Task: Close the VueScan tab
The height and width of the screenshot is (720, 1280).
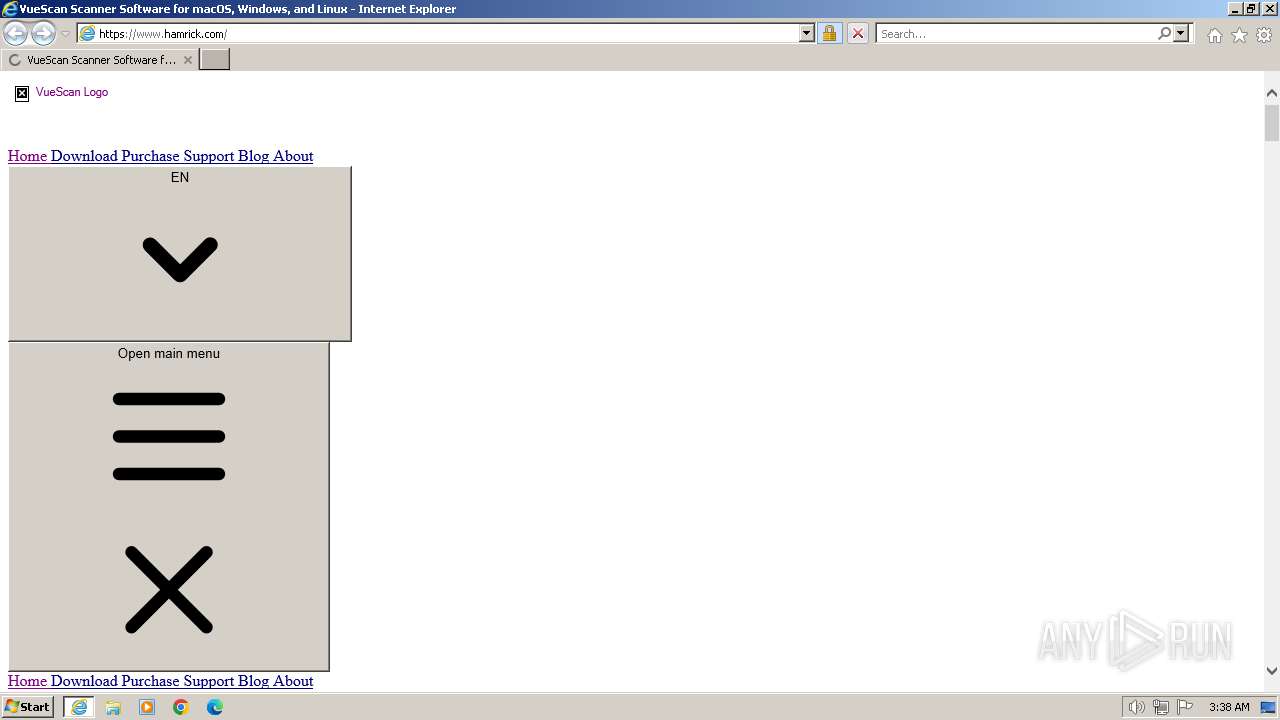Action: coord(187,60)
